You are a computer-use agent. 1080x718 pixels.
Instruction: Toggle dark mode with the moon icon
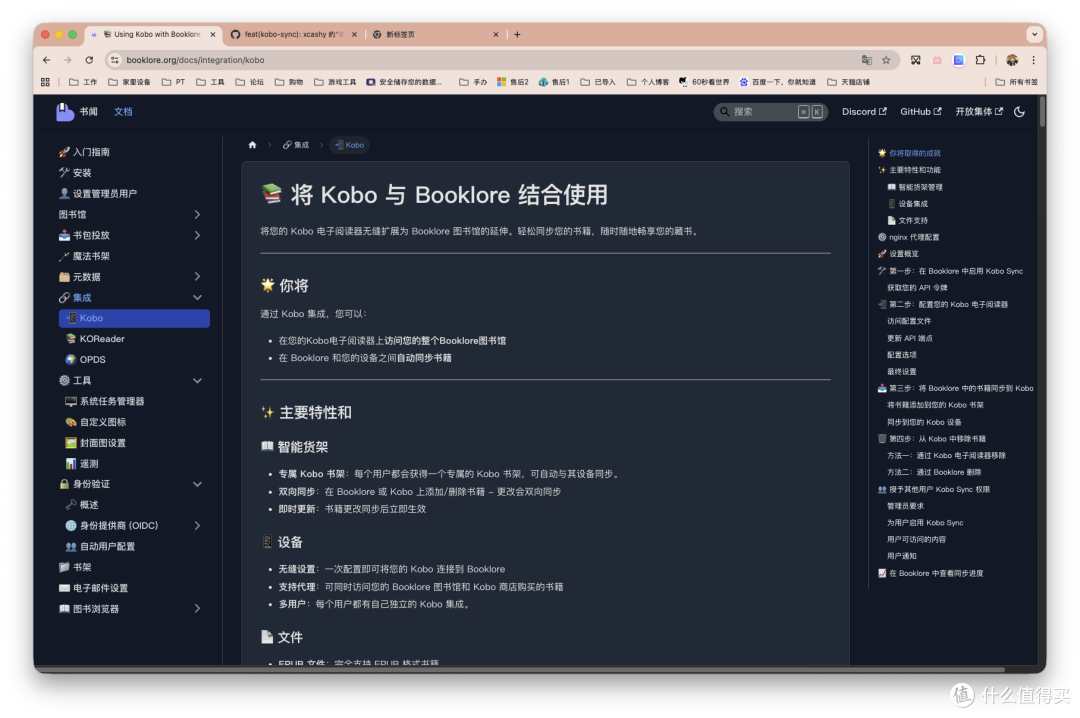click(1019, 112)
